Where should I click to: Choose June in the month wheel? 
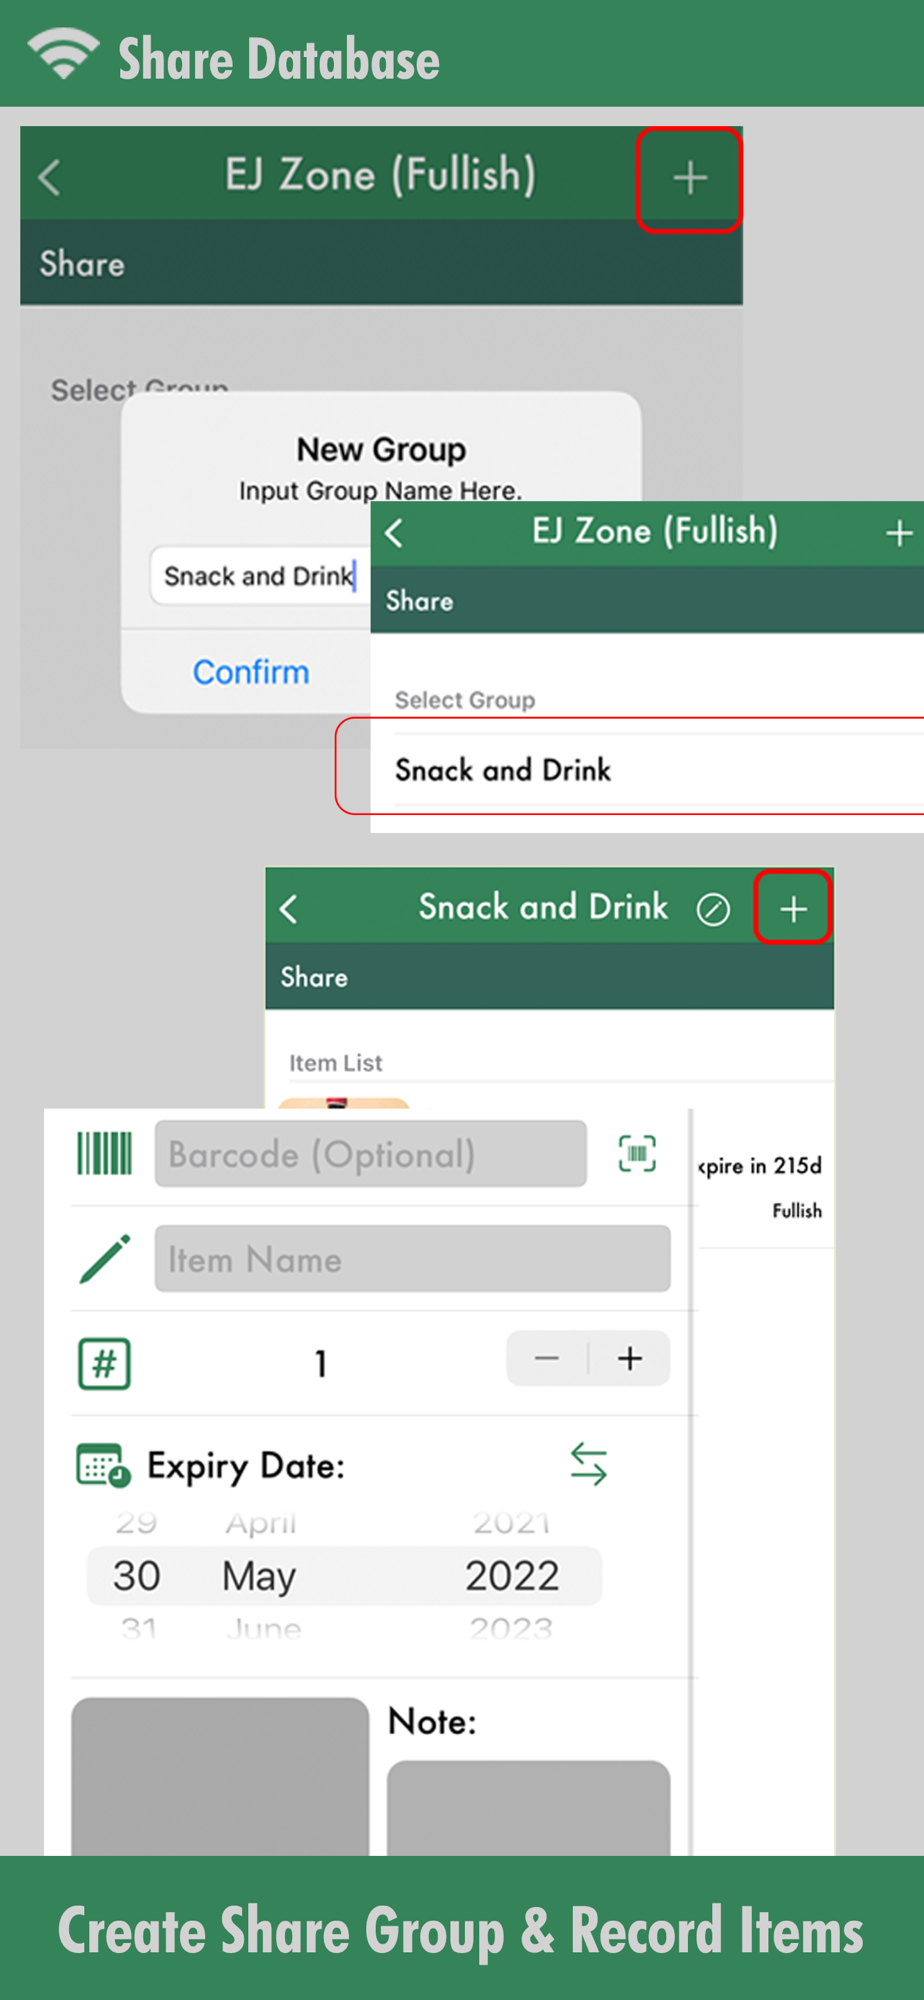(263, 1628)
